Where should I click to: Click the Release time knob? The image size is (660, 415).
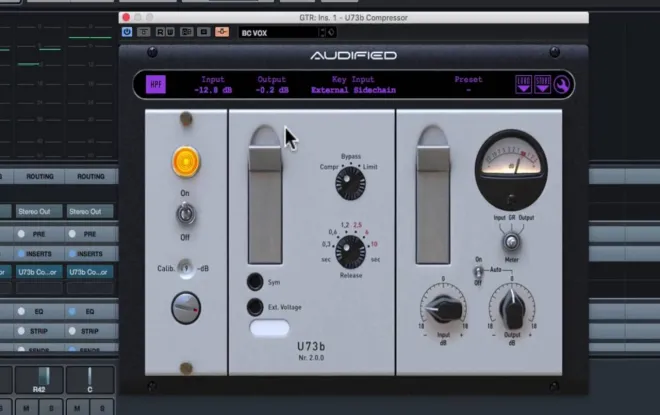point(350,252)
